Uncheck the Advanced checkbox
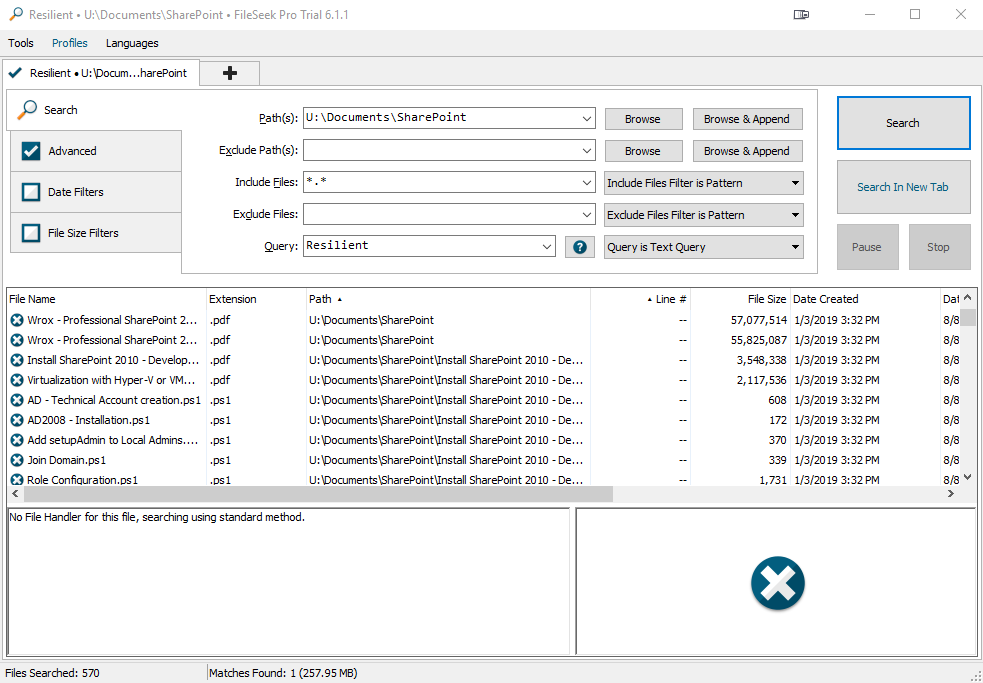 pyautogui.click(x=31, y=151)
